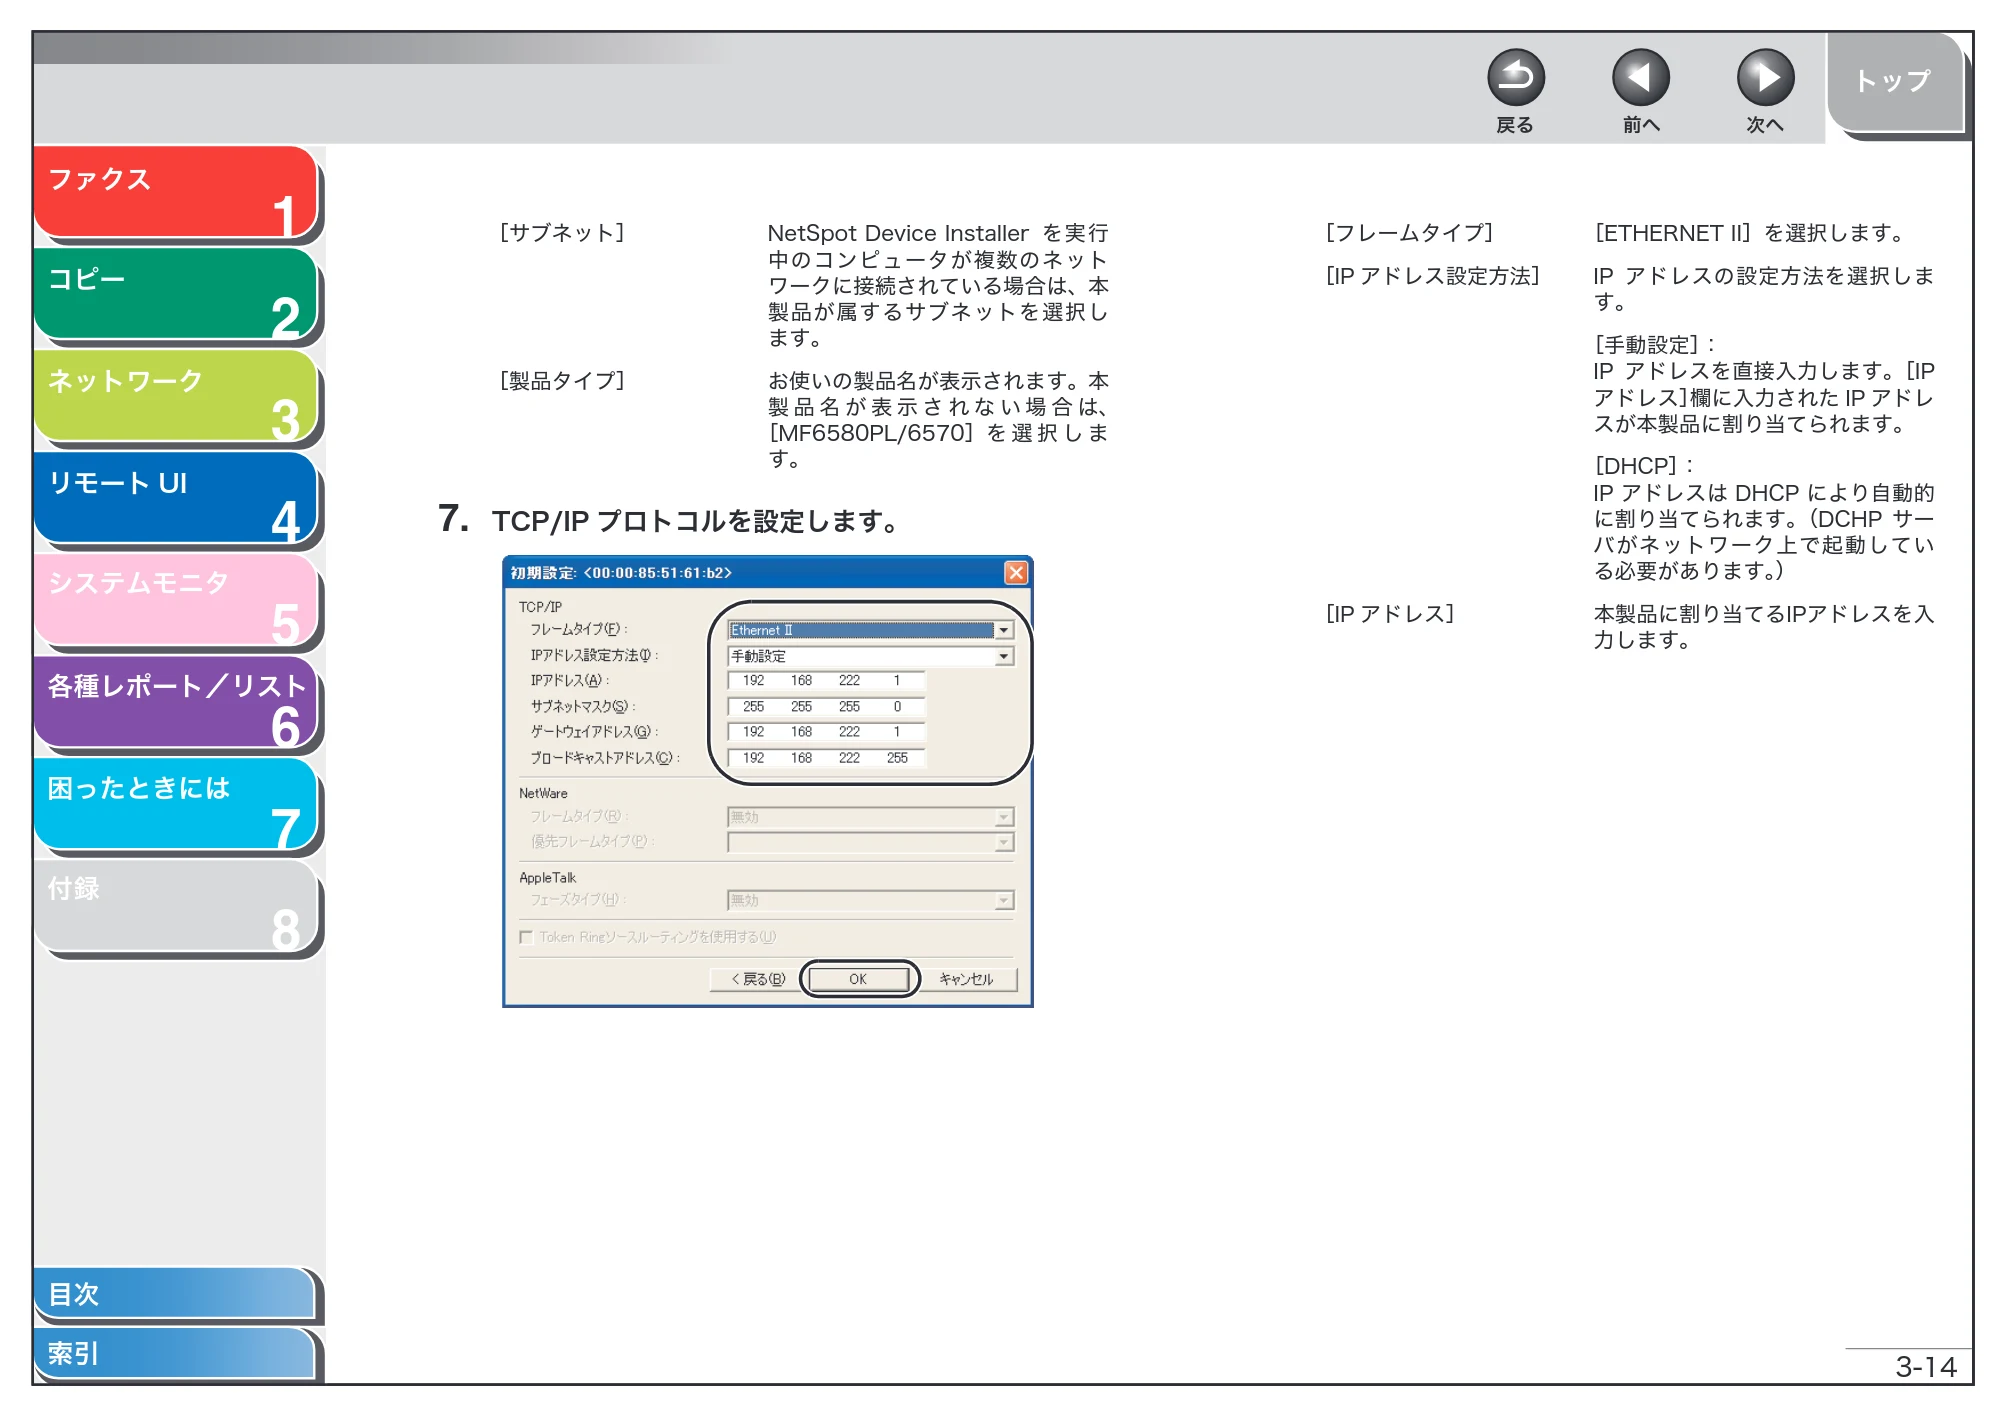Open the トップ tab
The image size is (2000, 1415).
1893,82
